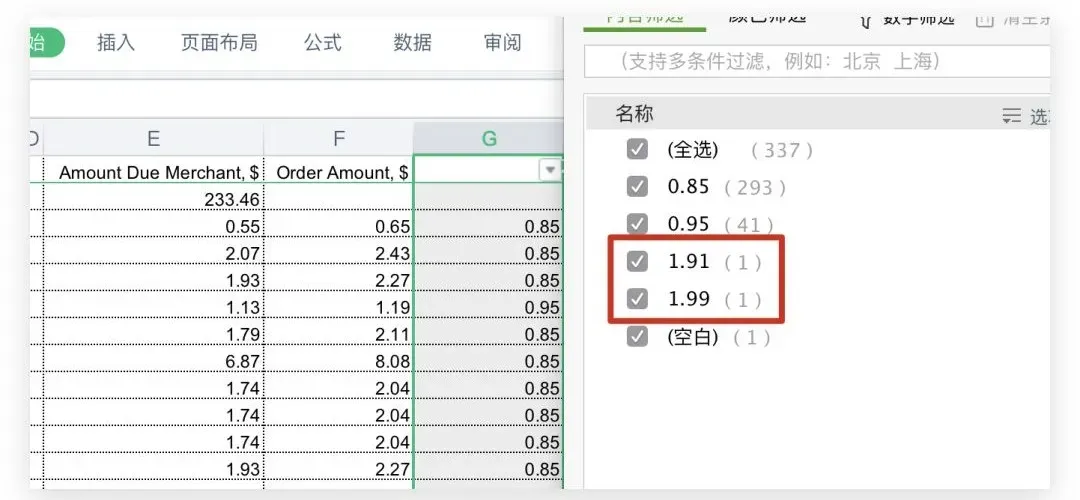
Task: Switch to the 颜色筛选 tab
Action: (x=768, y=16)
